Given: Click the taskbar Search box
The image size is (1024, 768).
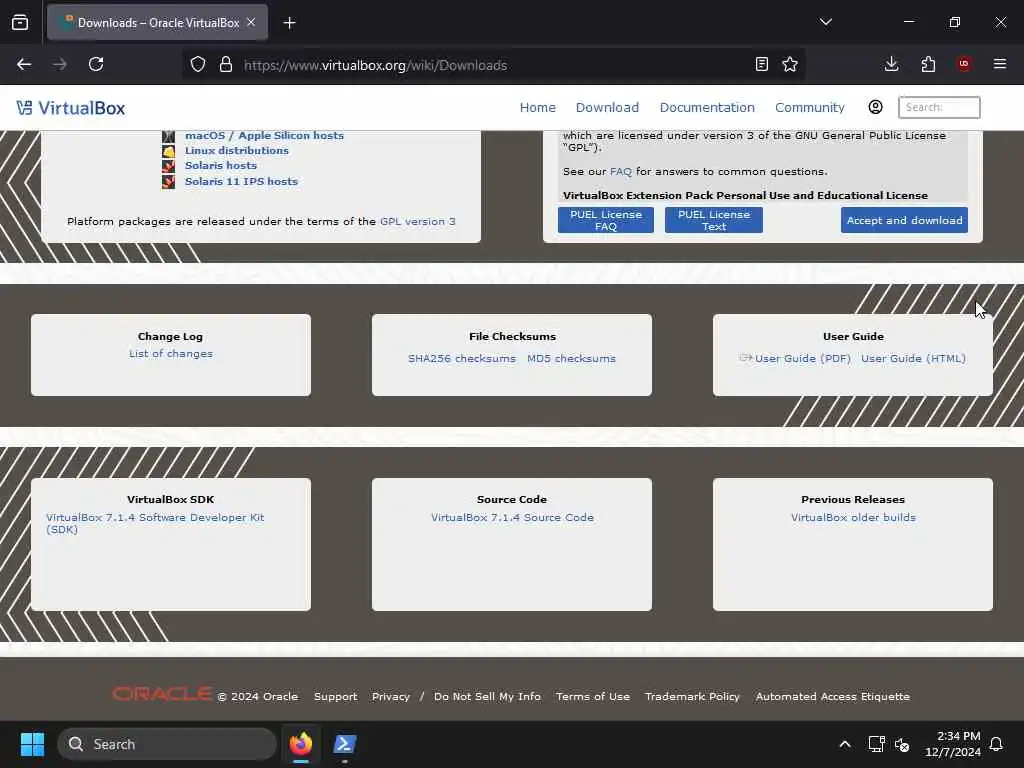Looking at the screenshot, I should (167, 744).
